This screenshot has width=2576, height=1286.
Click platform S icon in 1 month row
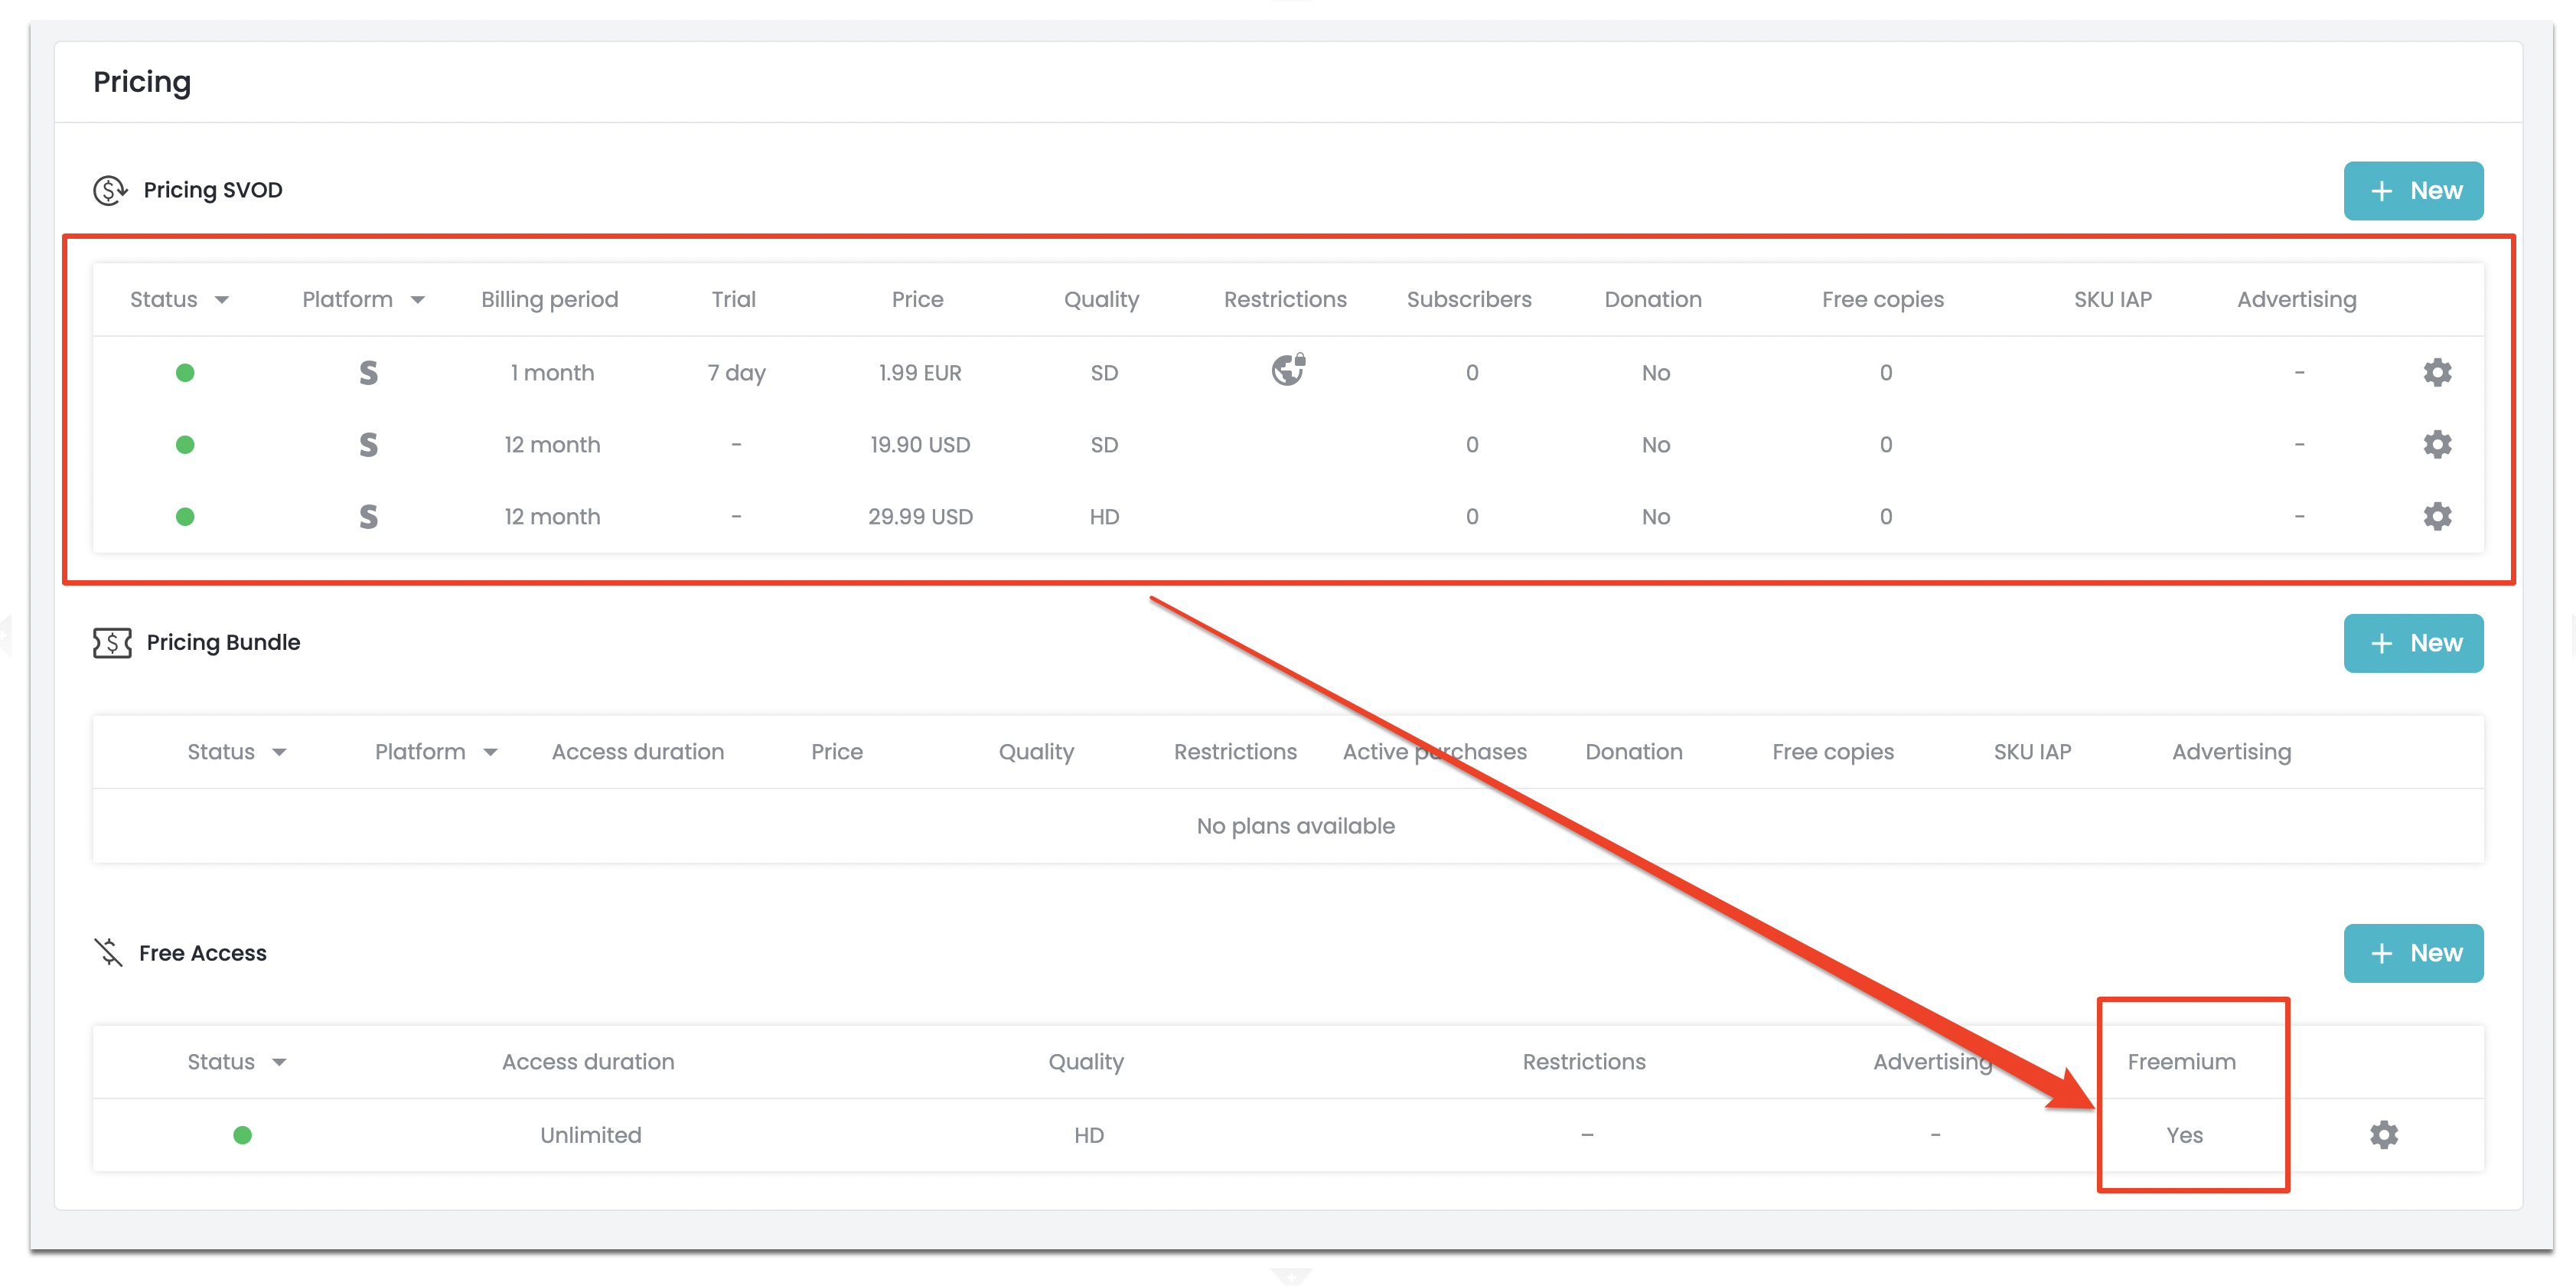pos(368,372)
